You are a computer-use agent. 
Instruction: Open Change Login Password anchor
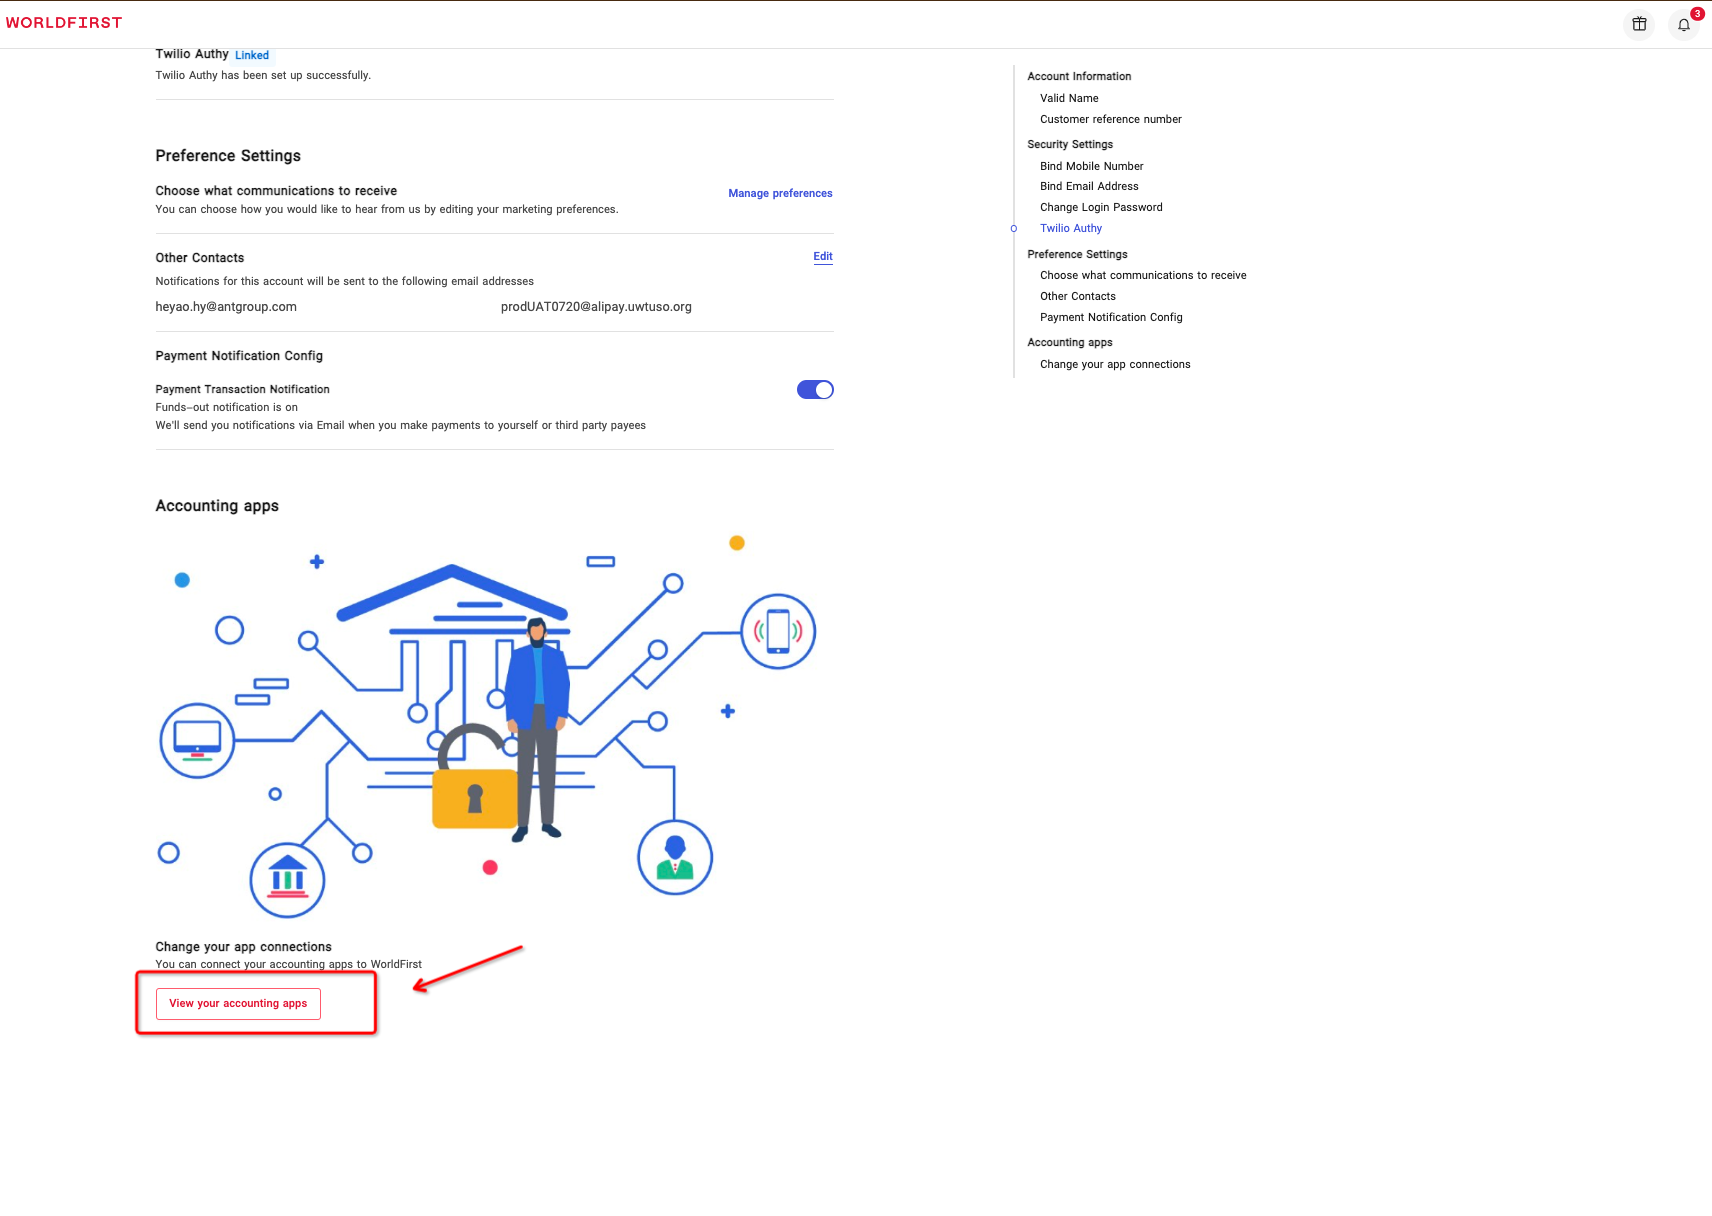coord(1101,207)
